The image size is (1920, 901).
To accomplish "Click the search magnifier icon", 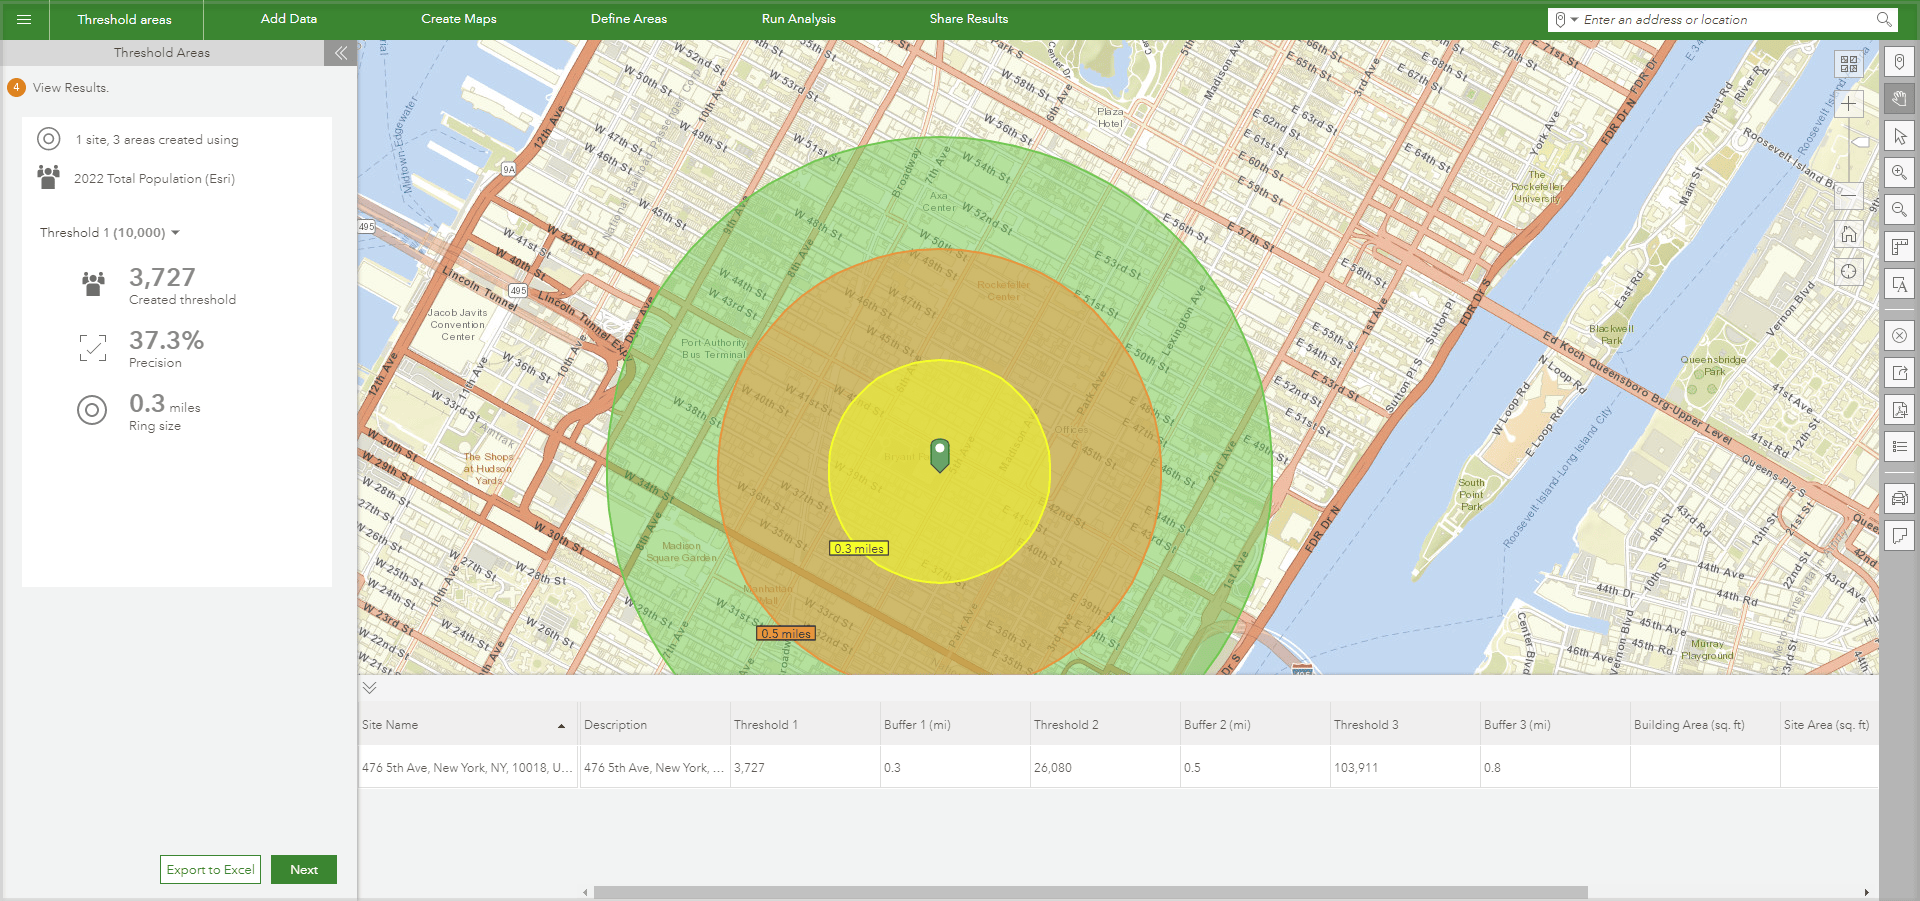I will tap(1884, 19).
